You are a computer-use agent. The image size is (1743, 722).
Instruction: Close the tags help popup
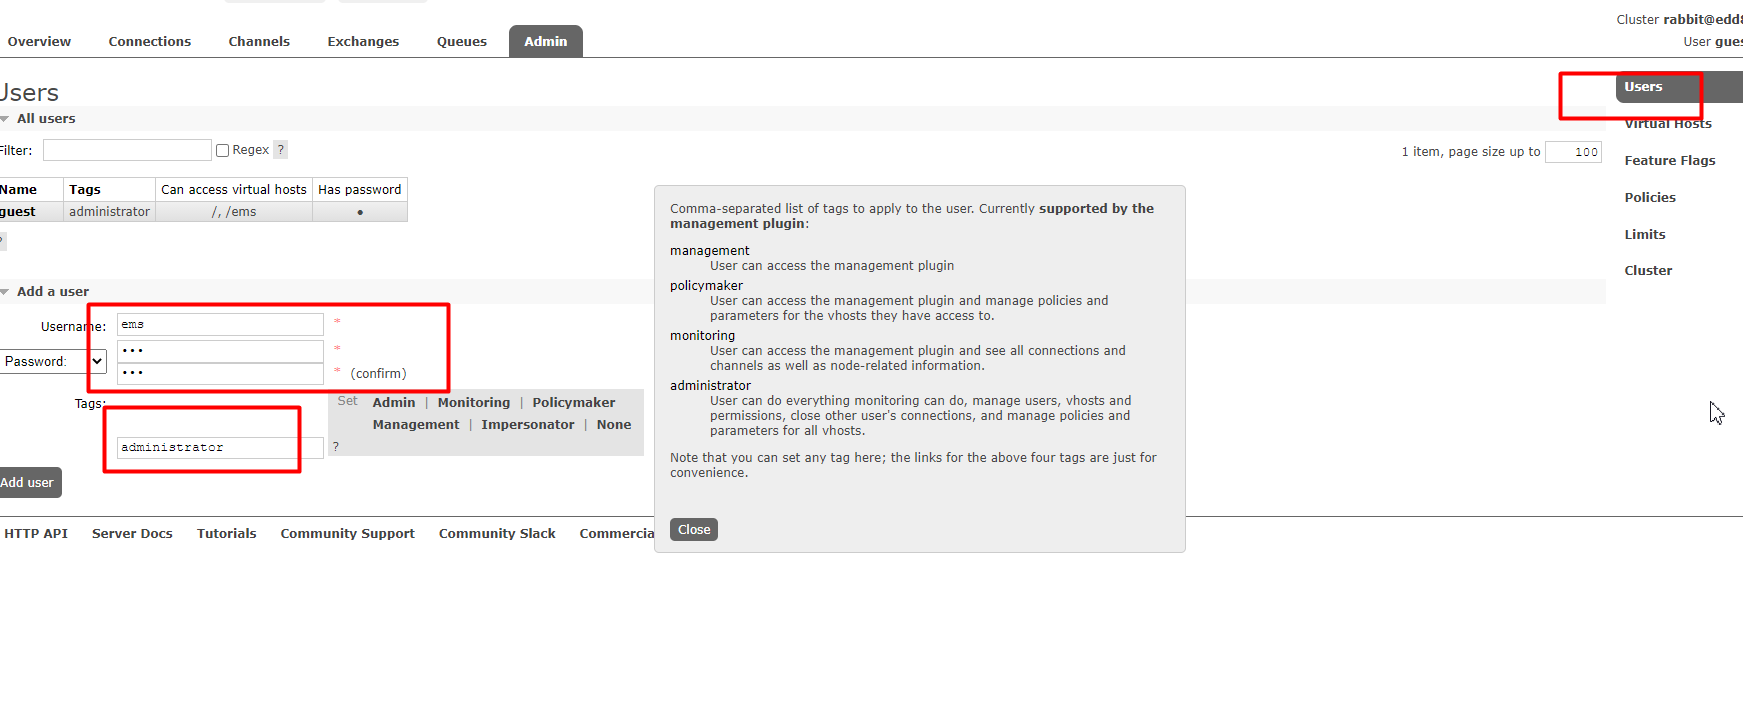click(694, 530)
